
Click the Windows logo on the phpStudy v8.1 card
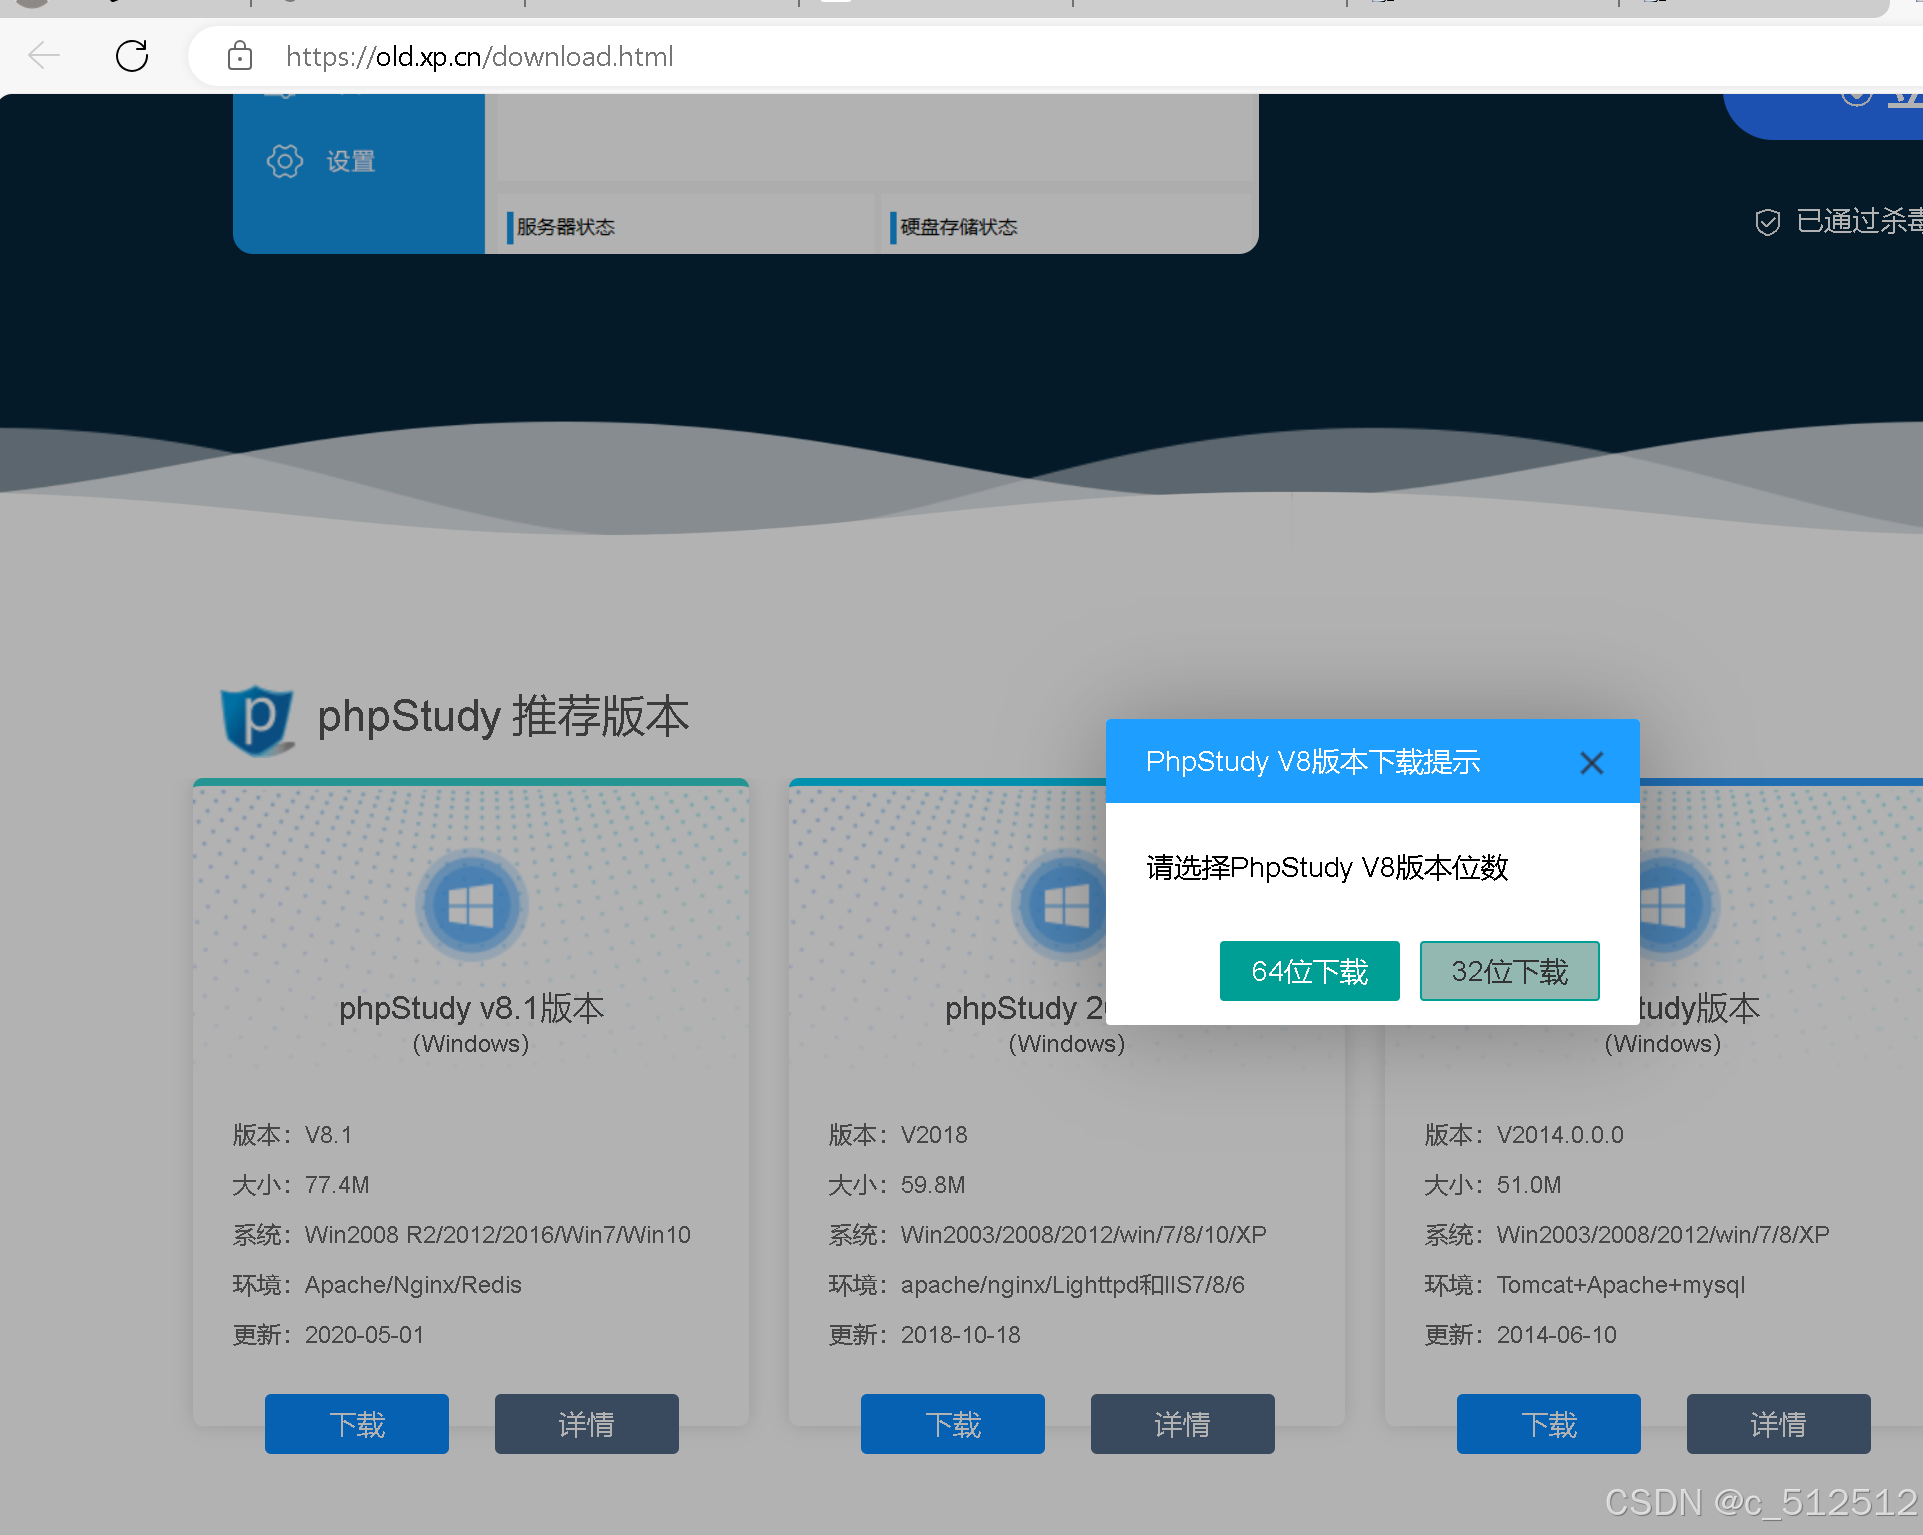pos(470,903)
